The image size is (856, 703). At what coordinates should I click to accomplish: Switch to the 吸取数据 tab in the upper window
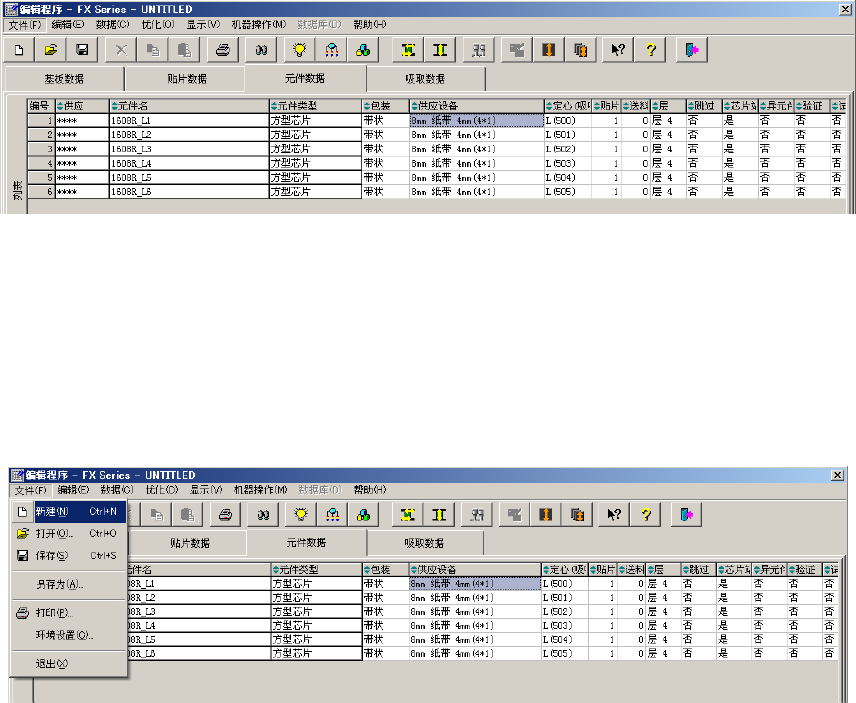(x=425, y=79)
